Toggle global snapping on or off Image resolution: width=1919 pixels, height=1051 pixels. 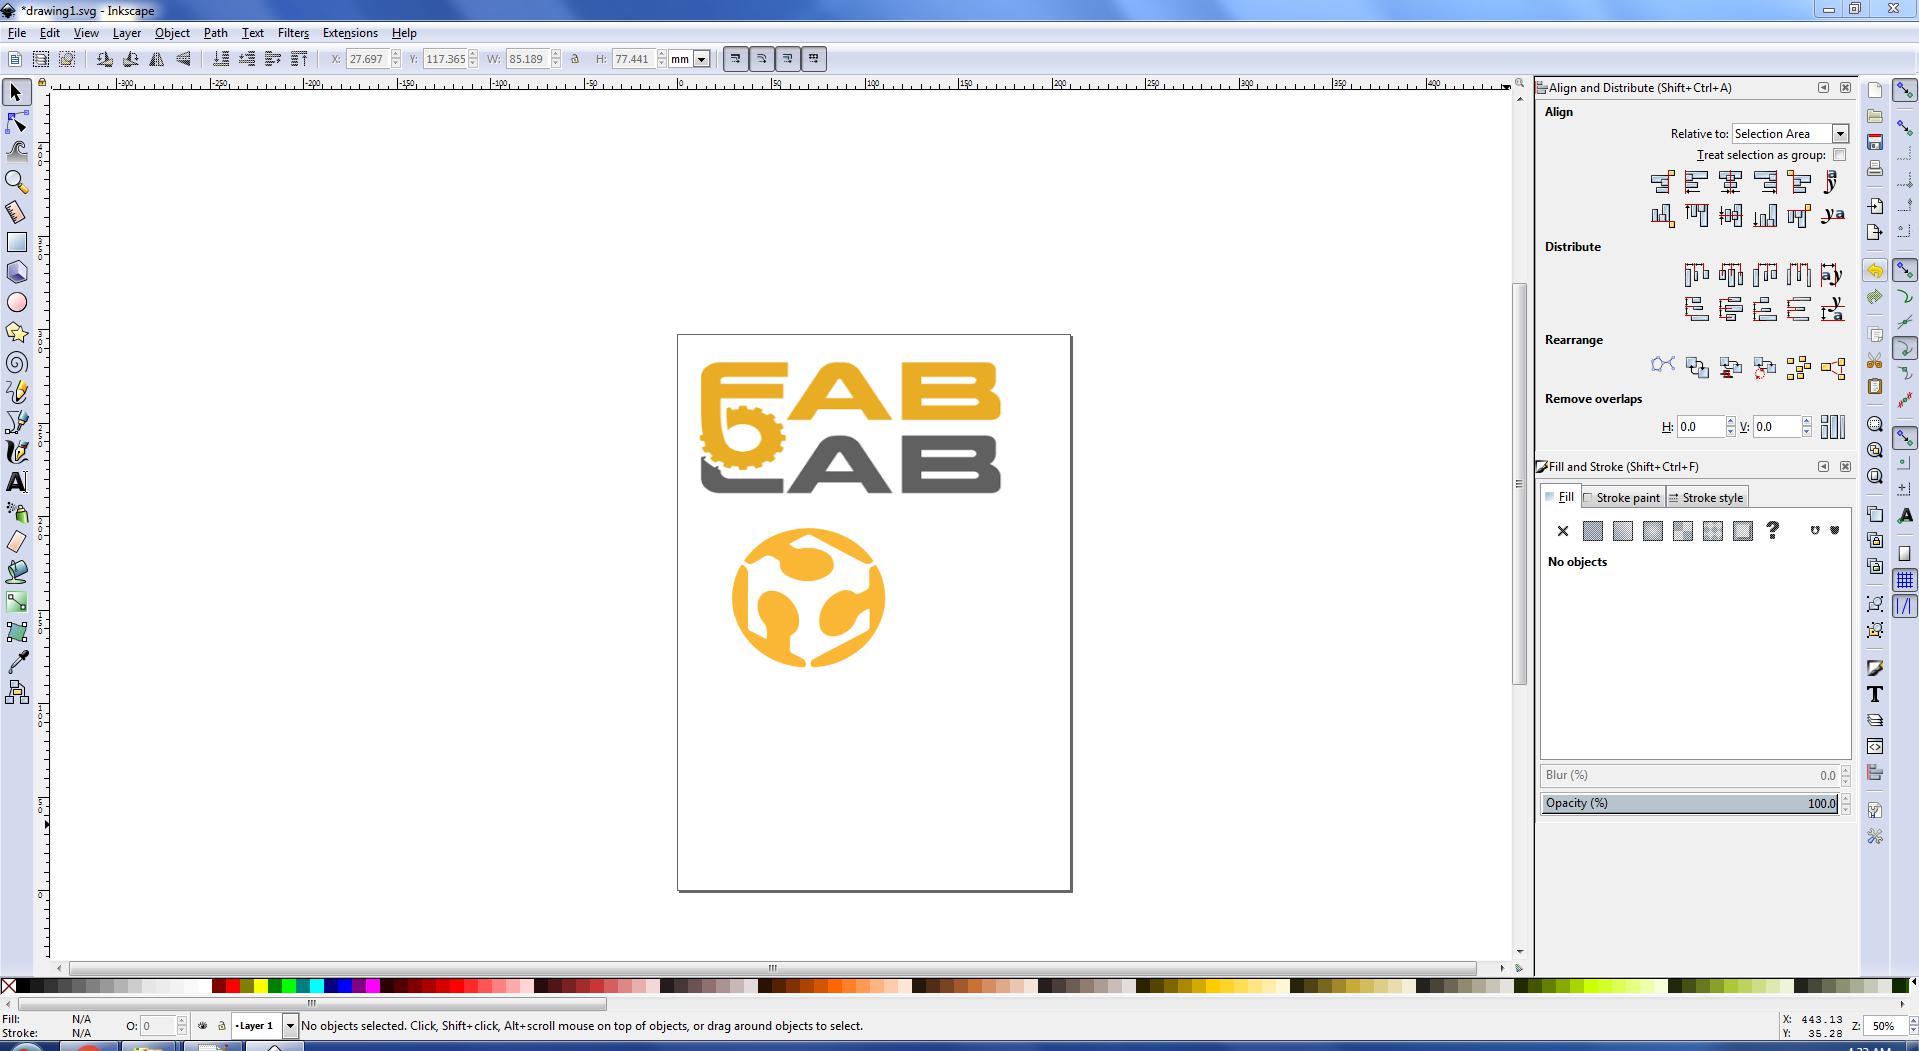[1905, 91]
